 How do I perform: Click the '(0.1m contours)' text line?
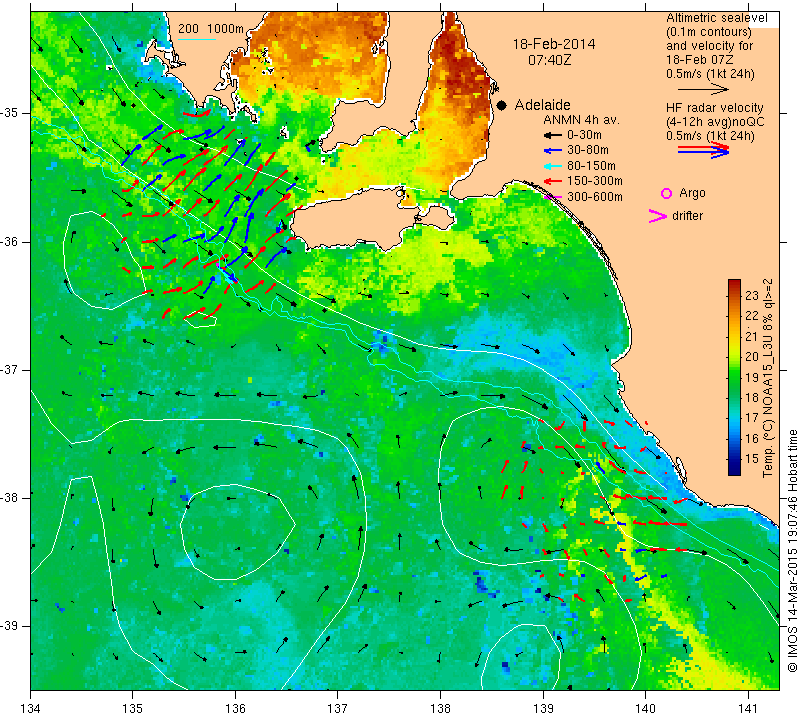point(709,32)
